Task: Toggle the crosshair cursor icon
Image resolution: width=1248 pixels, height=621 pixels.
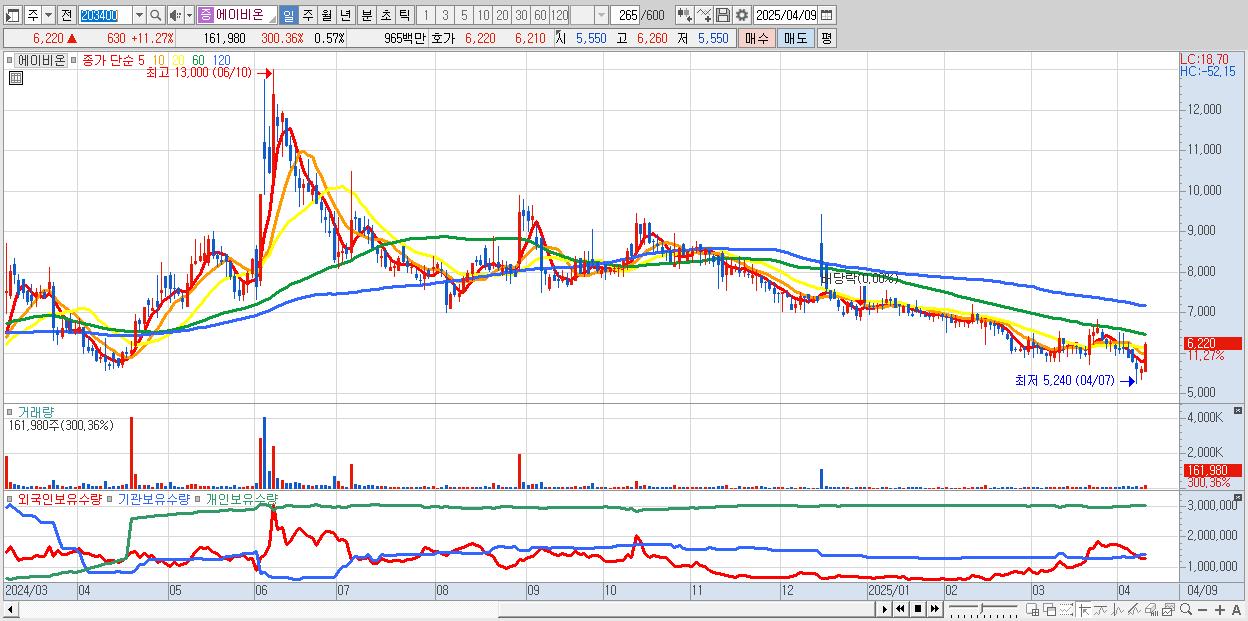Action: [x=1085, y=609]
